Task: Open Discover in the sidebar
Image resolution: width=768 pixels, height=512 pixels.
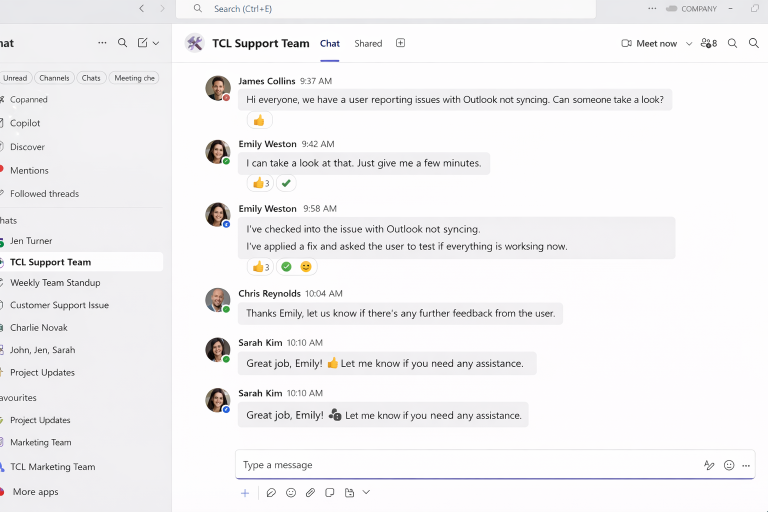Action: pos(27,146)
